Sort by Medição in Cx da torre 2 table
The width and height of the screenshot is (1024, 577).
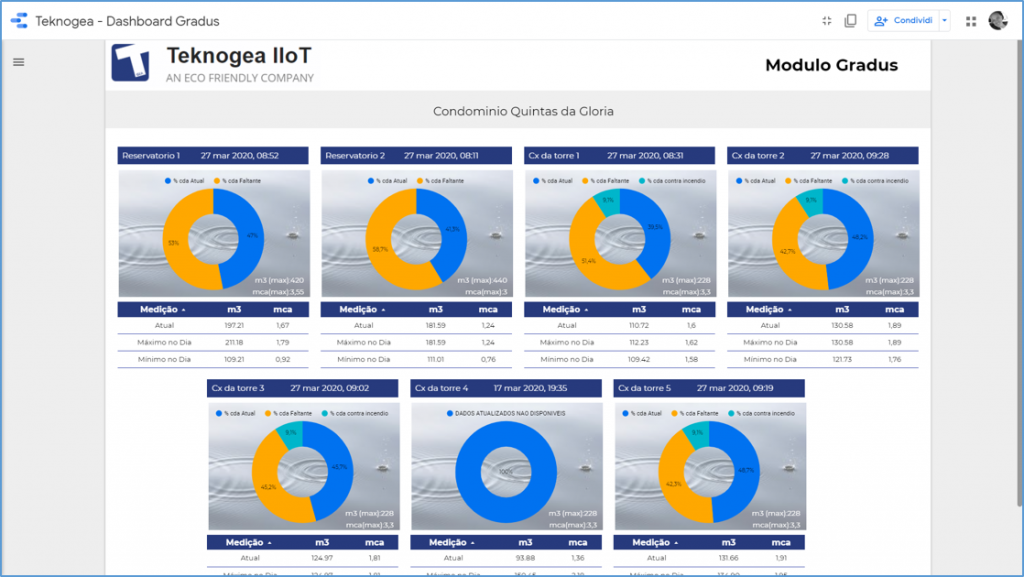tap(769, 309)
